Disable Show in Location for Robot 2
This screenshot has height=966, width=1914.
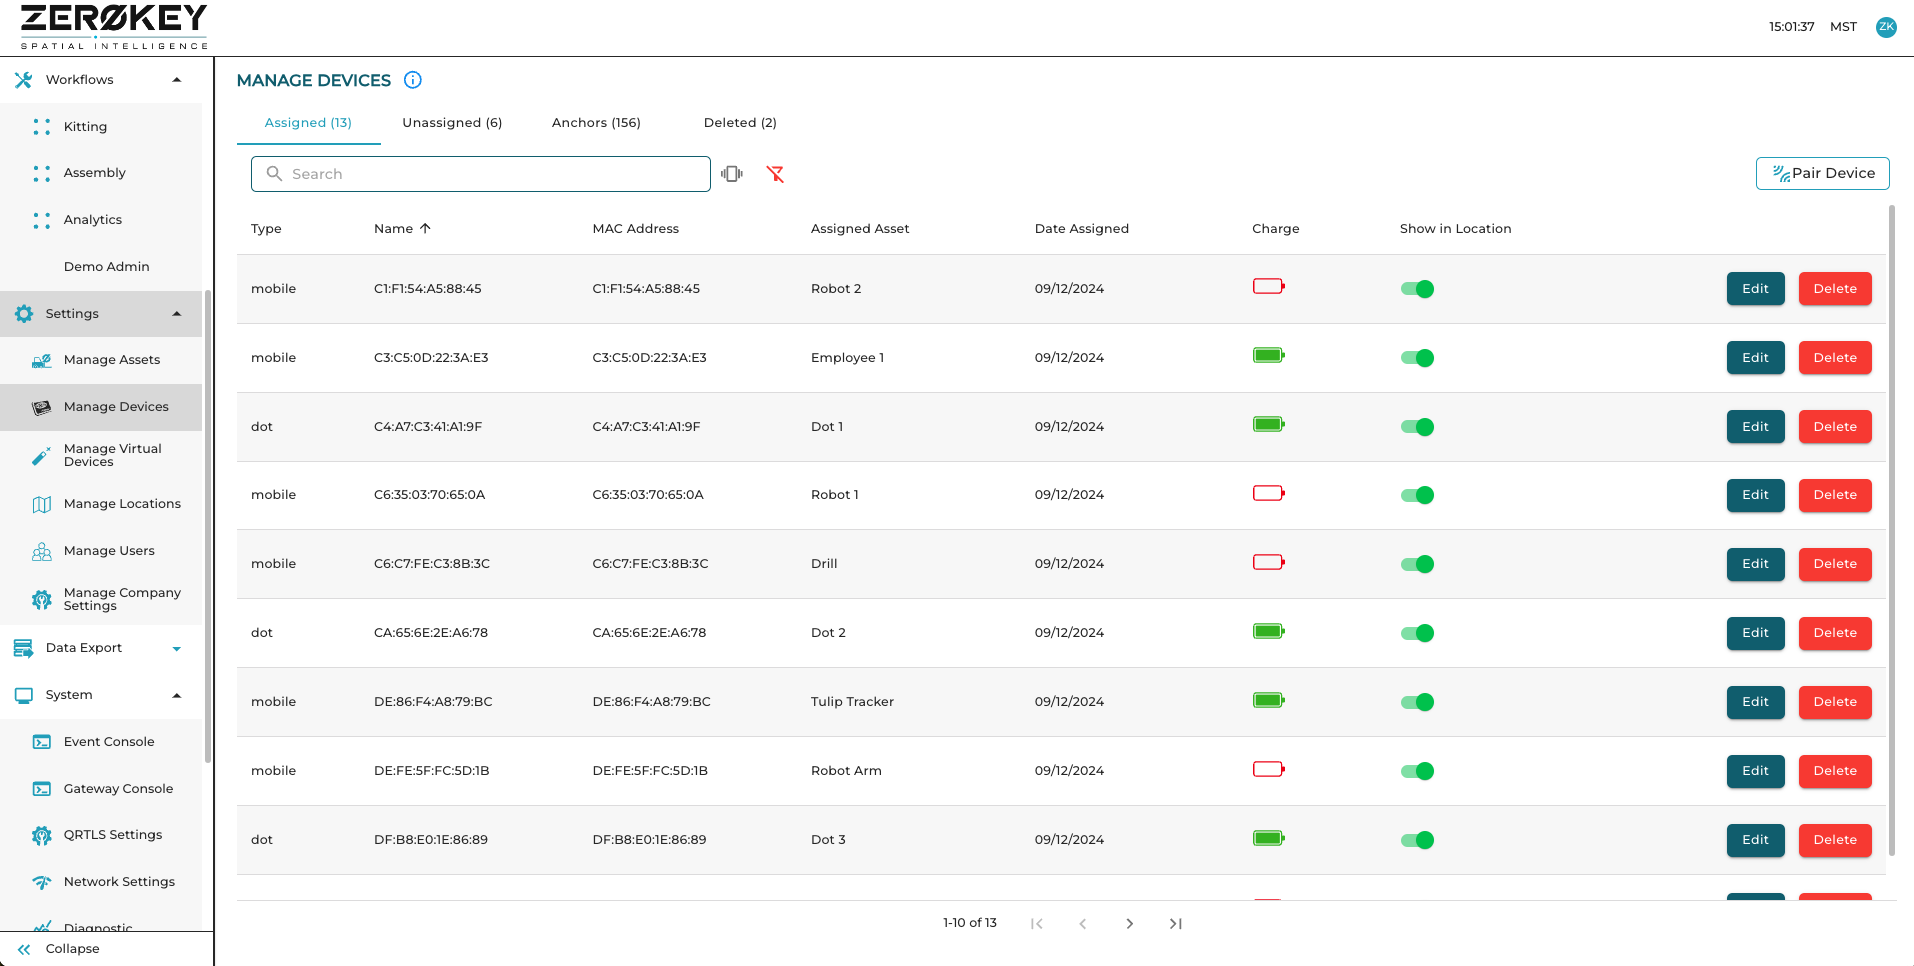point(1417,289)
